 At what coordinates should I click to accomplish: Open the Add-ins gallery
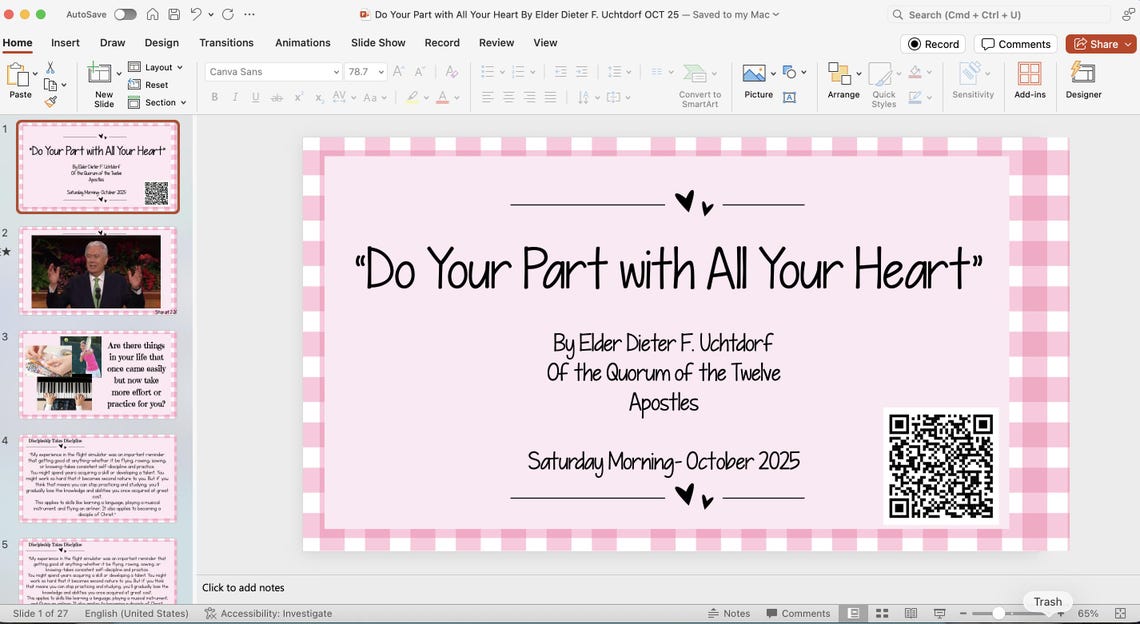coord(1028,82)
